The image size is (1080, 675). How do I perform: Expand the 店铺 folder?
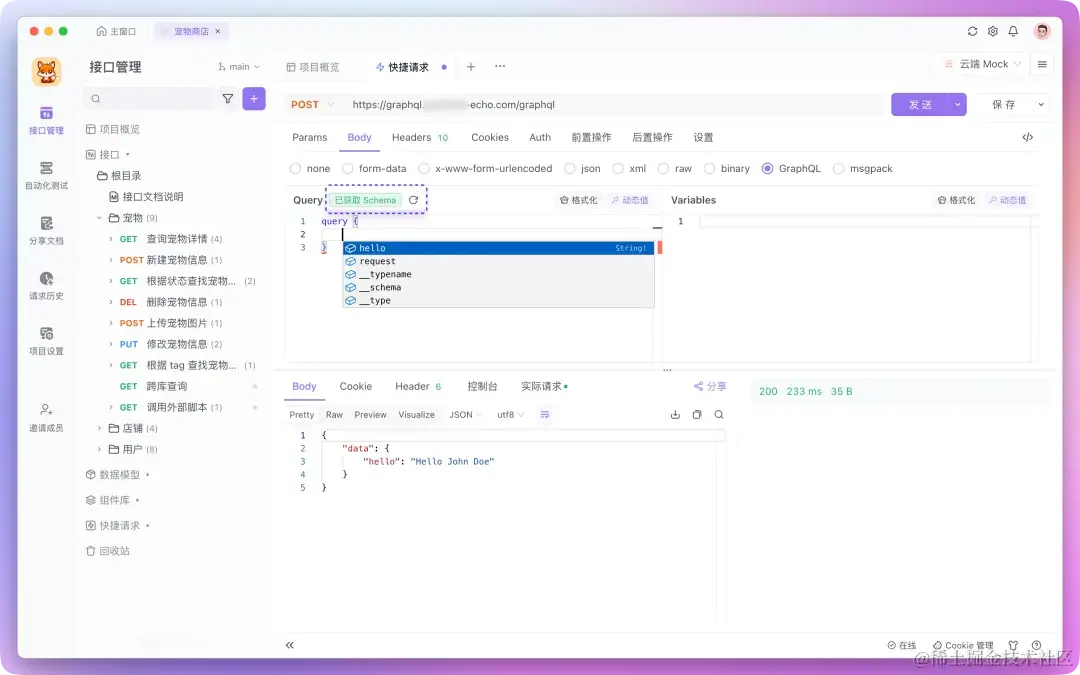click(x=133, y=428)
